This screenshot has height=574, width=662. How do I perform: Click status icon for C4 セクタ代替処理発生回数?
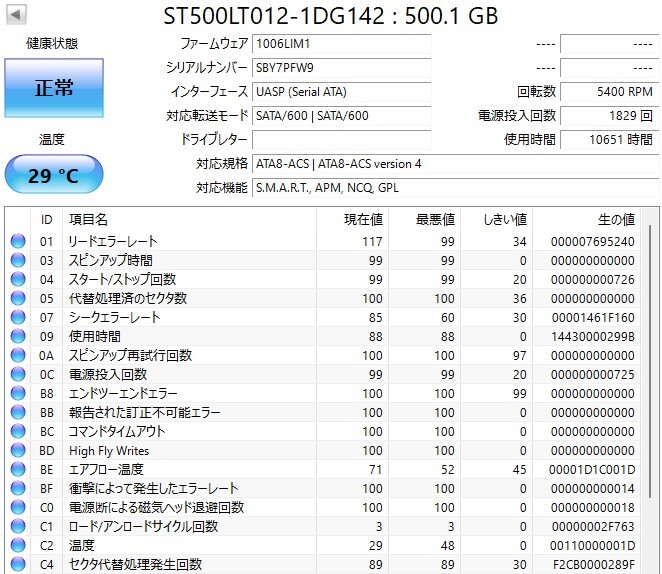(x=18, y=564)
